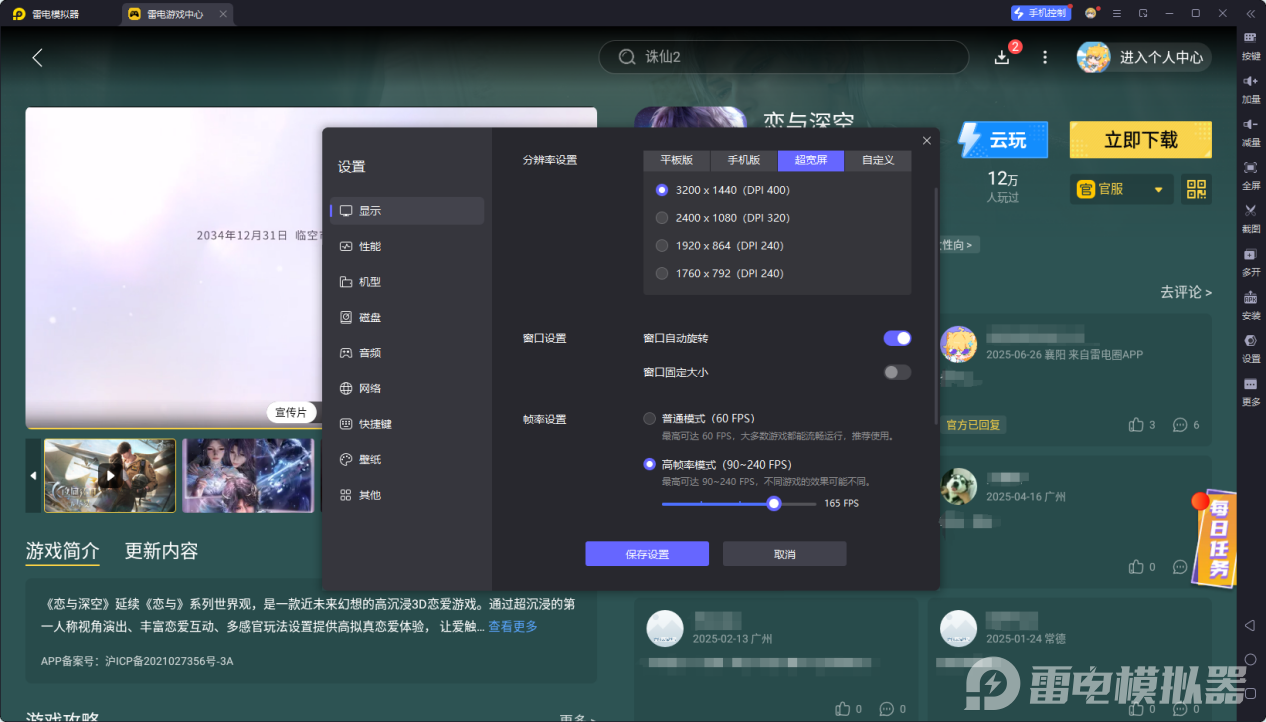Expand the three-dot menu beside download icon

pyautogui.click(x=1044, y=57)
